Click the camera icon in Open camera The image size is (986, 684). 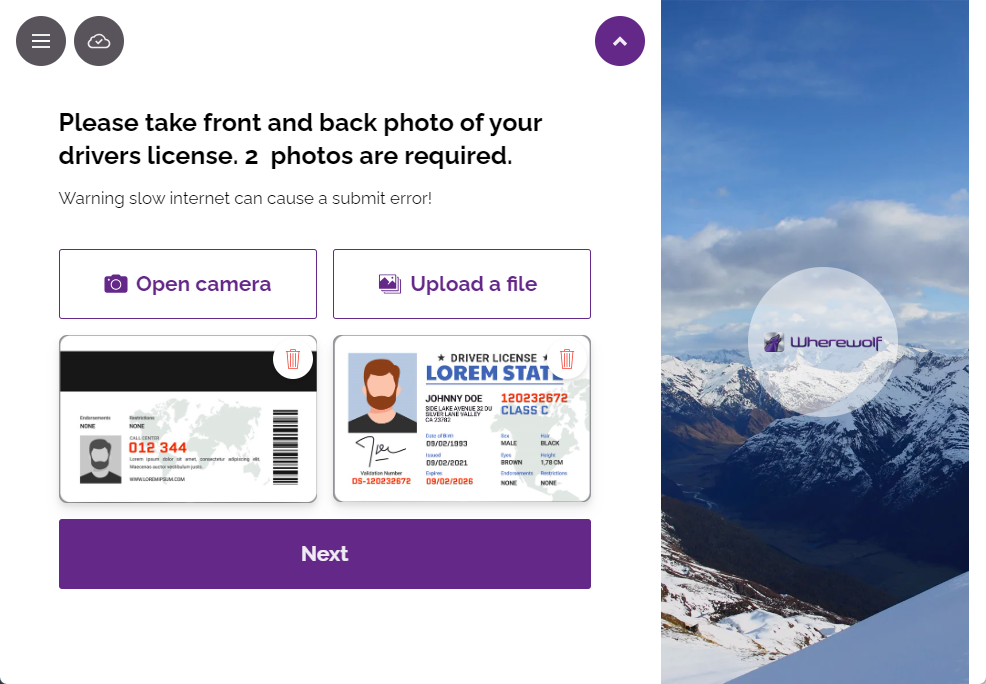click(116, 284)
